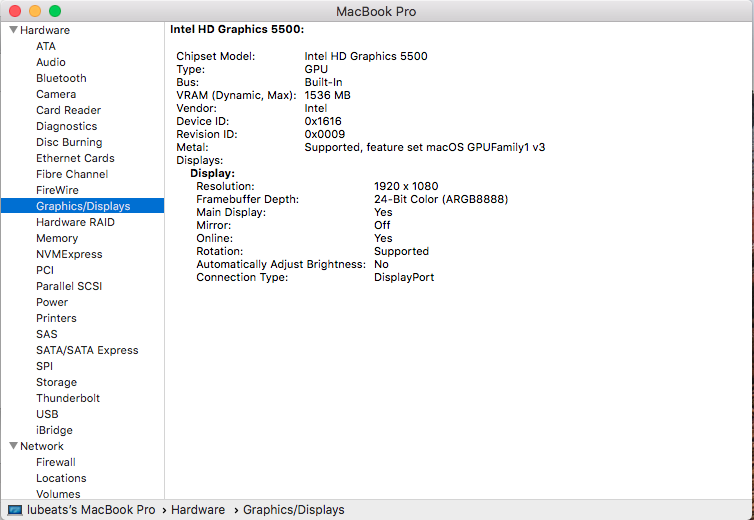Image resolution: width=754 pixels, height=520 pixels.
Task: Select SATA/SATA Express entry
Action: coord(87,350)
